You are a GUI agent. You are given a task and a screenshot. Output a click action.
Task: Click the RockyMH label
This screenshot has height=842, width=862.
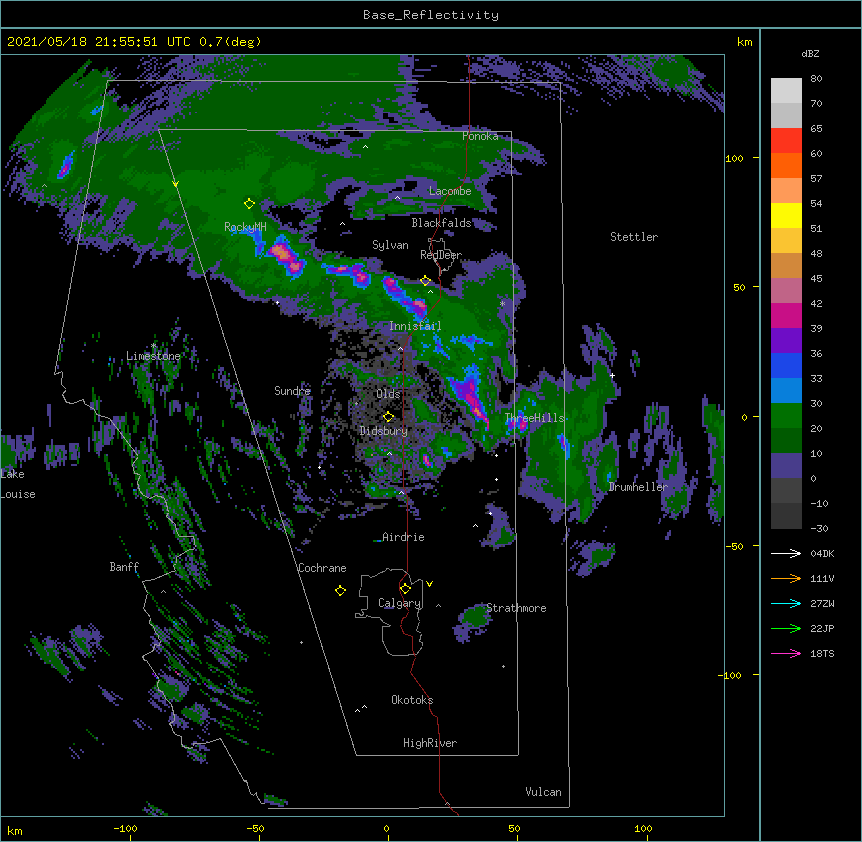click(x=245, y=227)
